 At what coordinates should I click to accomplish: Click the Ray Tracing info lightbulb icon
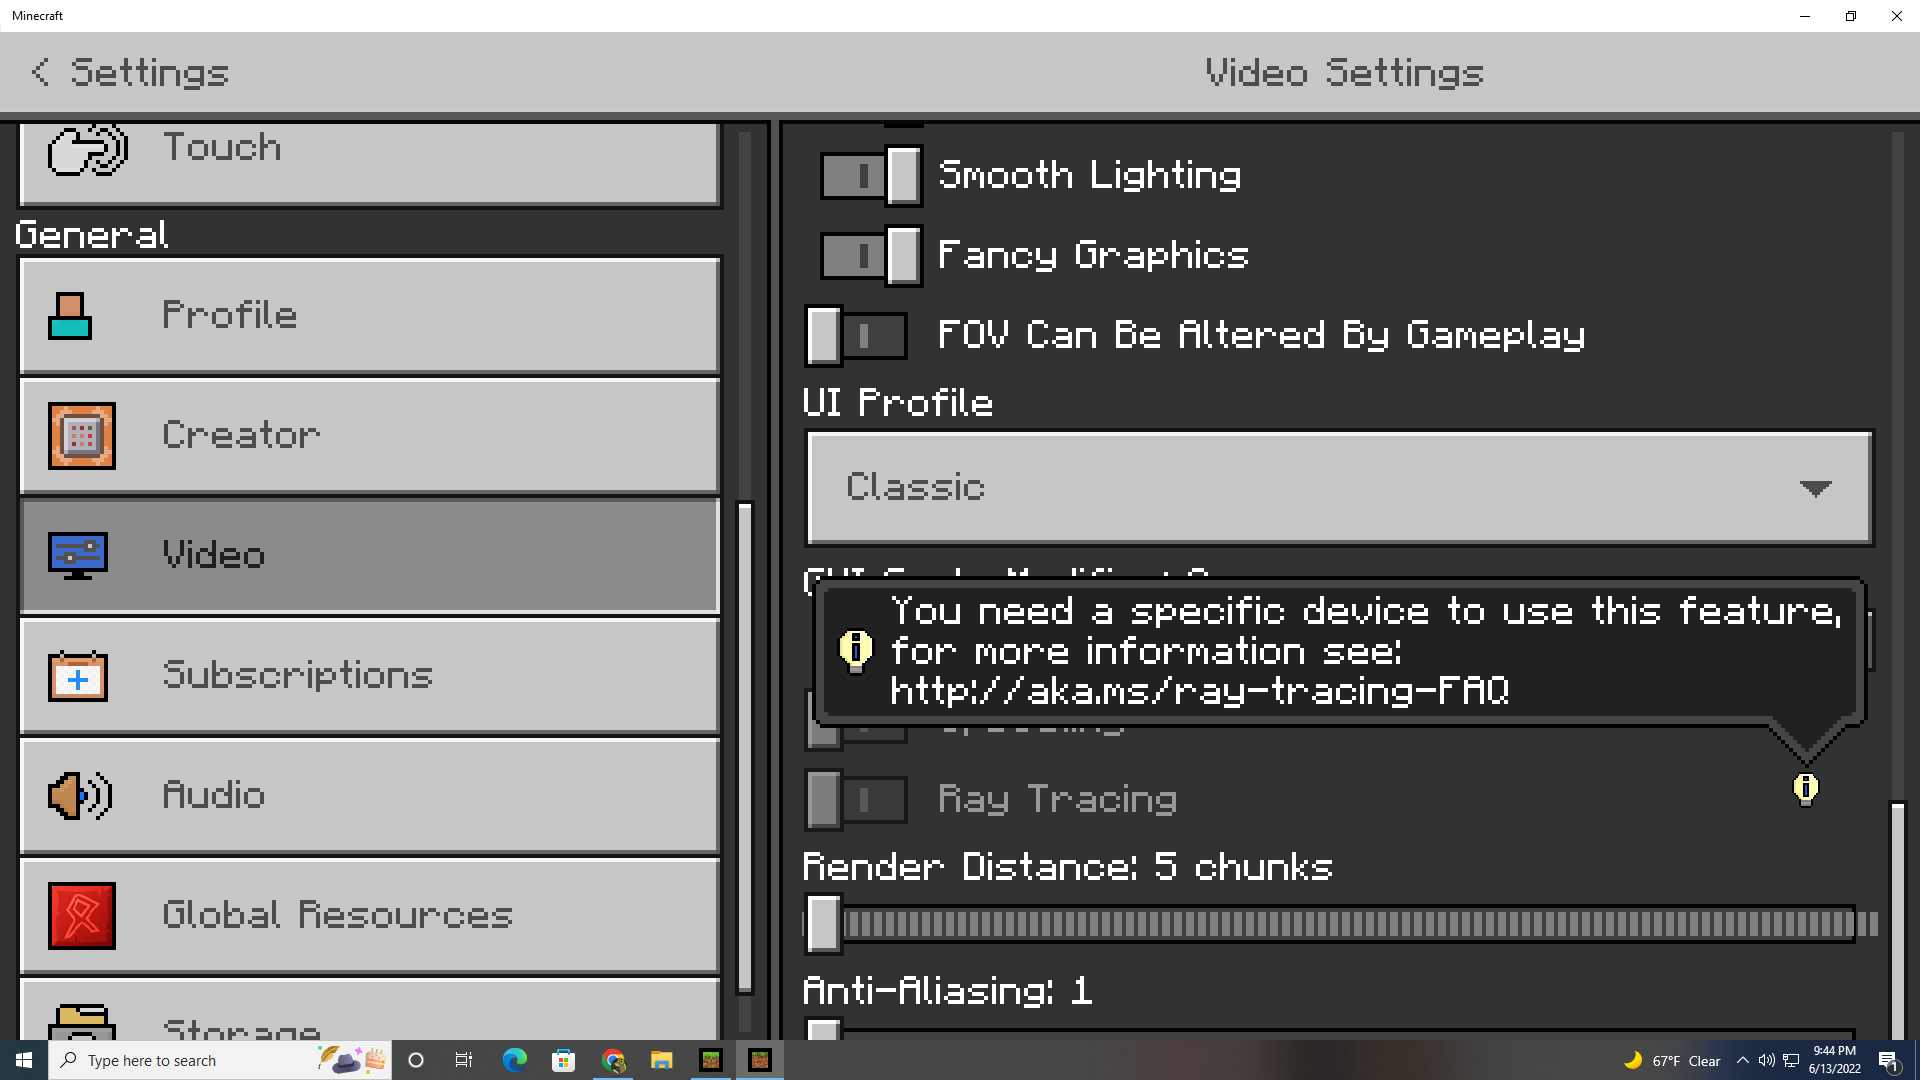tap(1805, 789)
